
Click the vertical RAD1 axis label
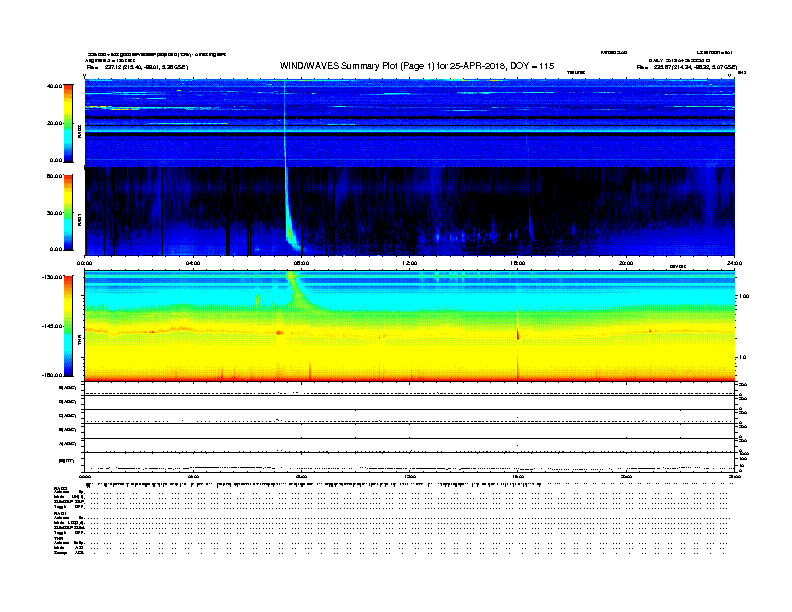pos(79,219)
